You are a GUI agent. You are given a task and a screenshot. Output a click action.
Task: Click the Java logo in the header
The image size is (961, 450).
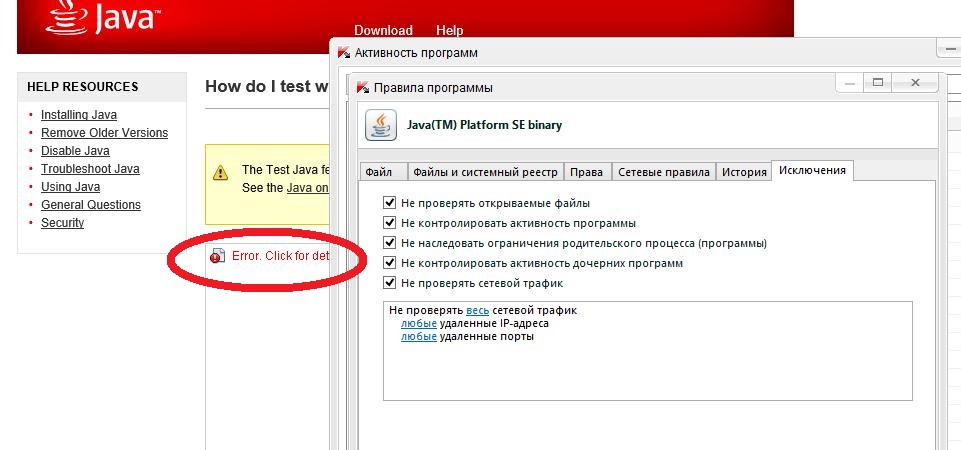tap(101, 18)
